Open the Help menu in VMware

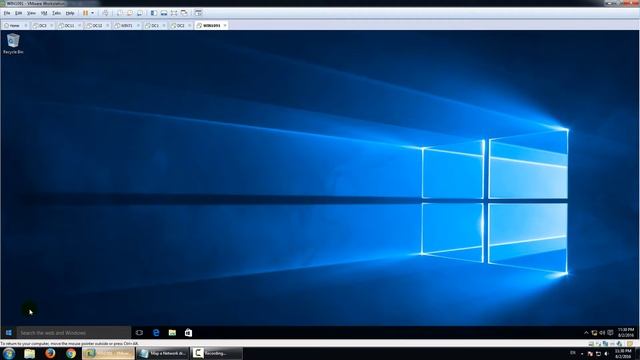70,13
